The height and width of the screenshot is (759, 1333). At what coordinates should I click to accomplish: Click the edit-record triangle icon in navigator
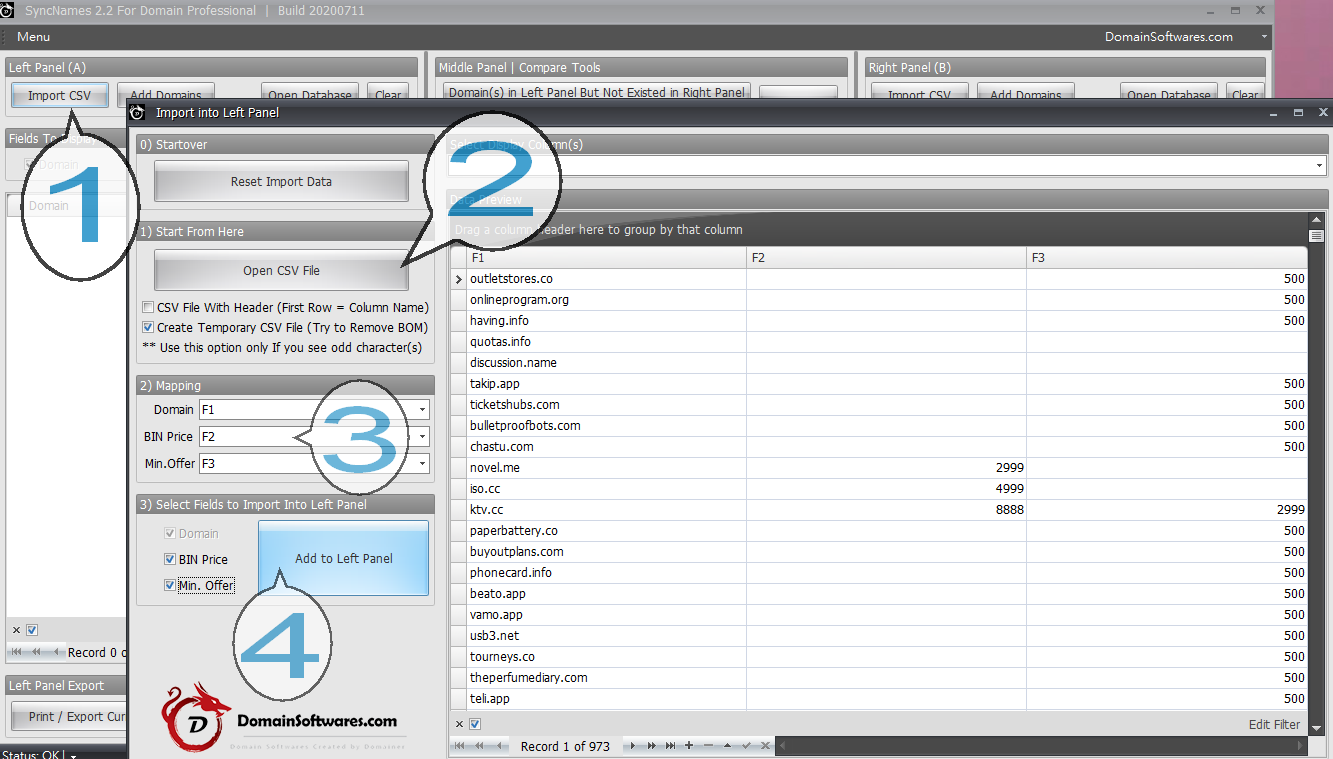click(727, 746)
